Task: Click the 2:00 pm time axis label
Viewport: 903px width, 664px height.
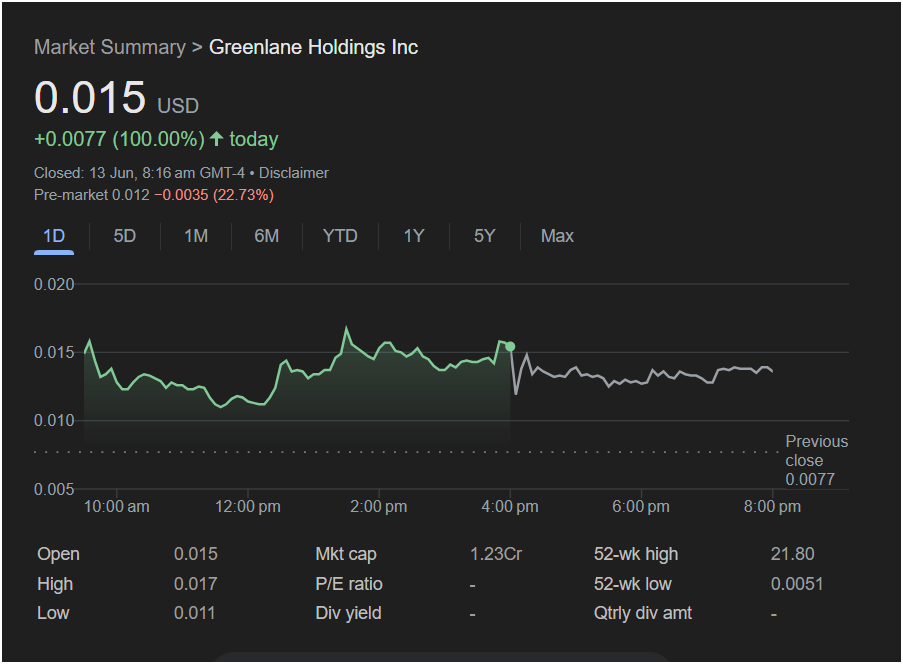Action: 378,507
